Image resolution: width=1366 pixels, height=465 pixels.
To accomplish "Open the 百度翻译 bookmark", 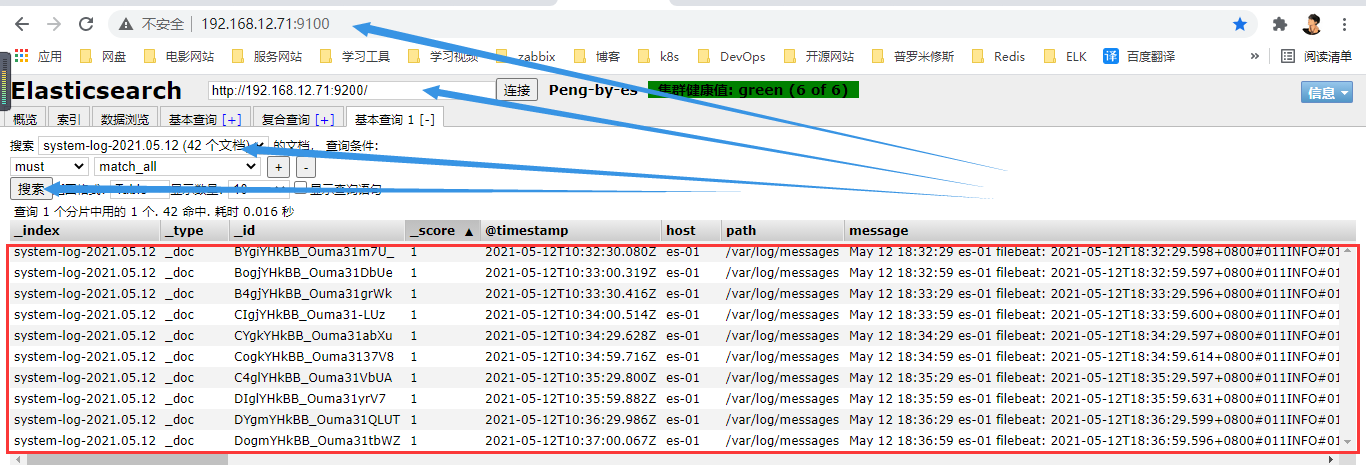I will coord(1139,56).
